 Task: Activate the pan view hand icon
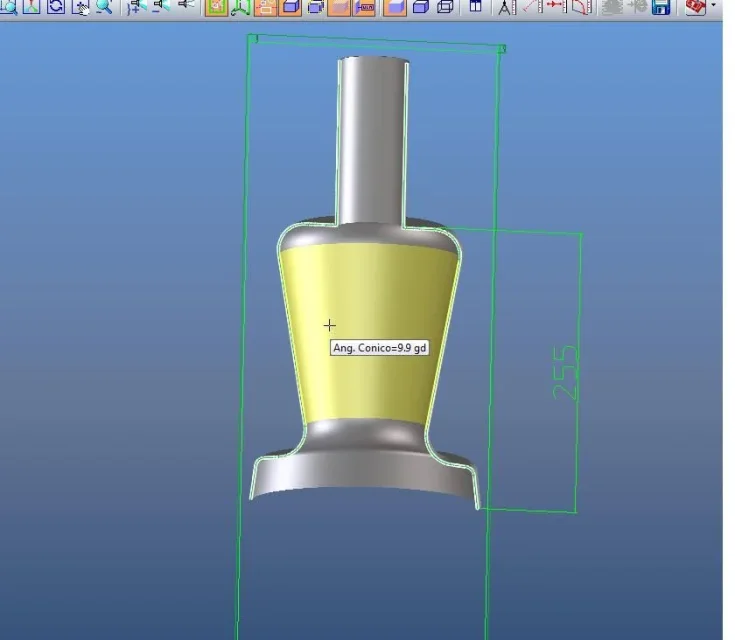(x=81, y=7)
